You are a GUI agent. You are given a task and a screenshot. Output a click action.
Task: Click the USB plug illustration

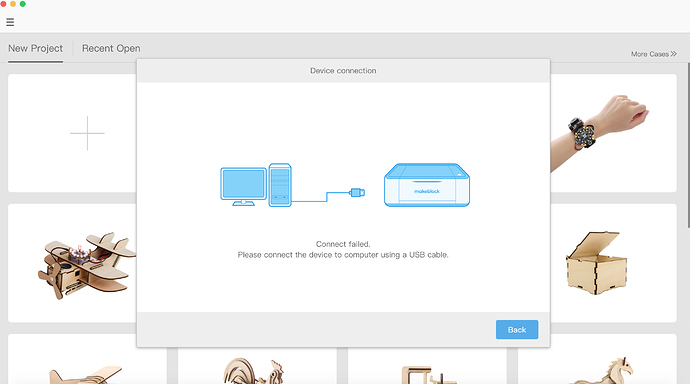click(357, 192)
